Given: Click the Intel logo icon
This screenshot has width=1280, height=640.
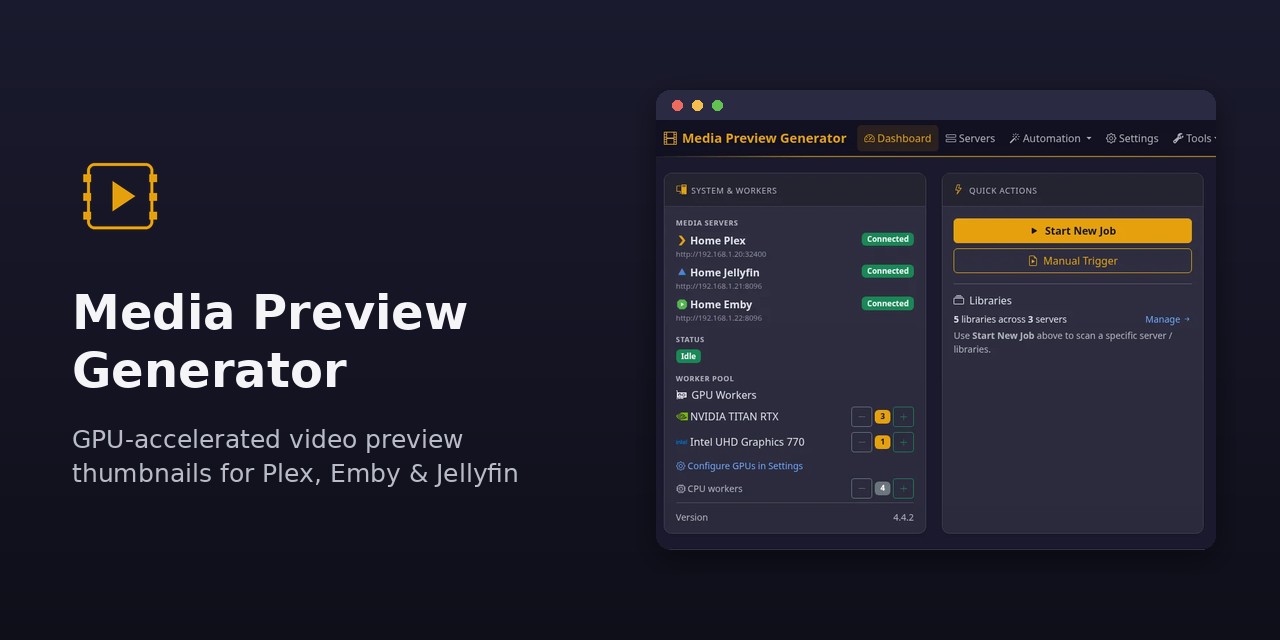Looking at the screenshot, I should coord(682,442).
